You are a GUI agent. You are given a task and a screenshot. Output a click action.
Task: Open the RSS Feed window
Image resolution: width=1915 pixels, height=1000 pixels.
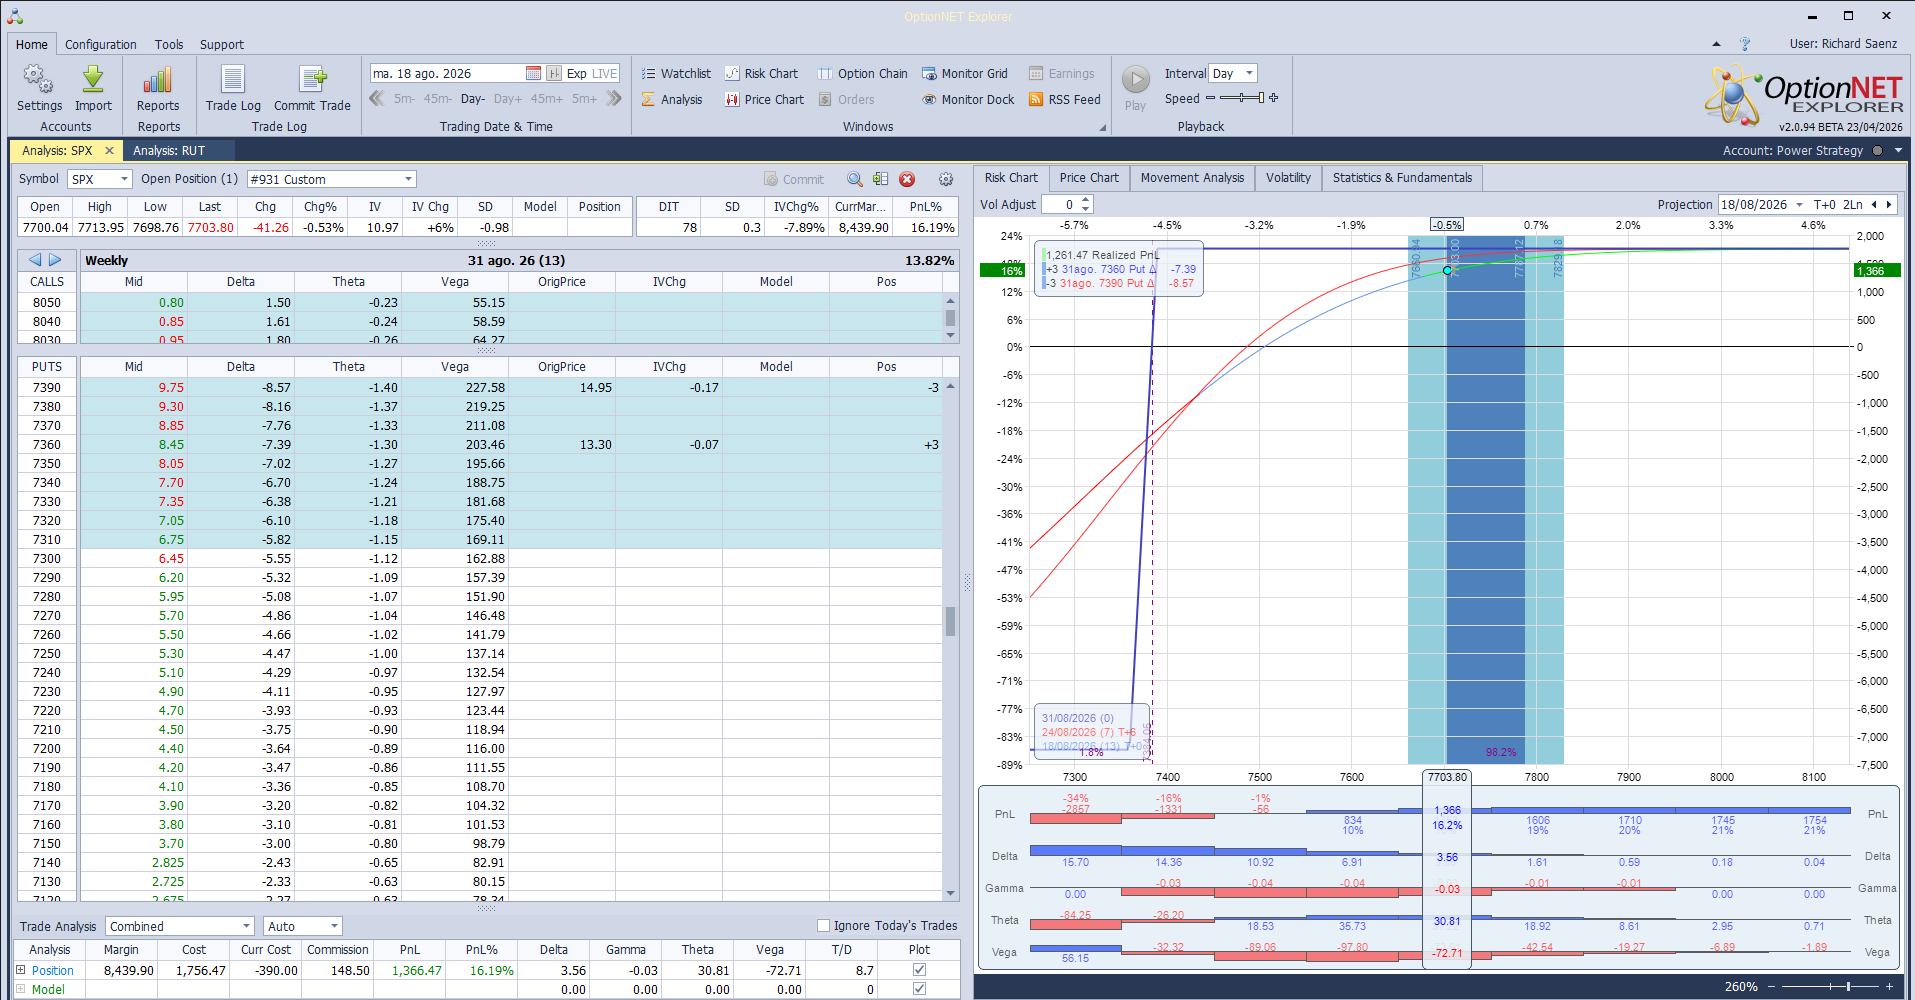[1065, 99]
